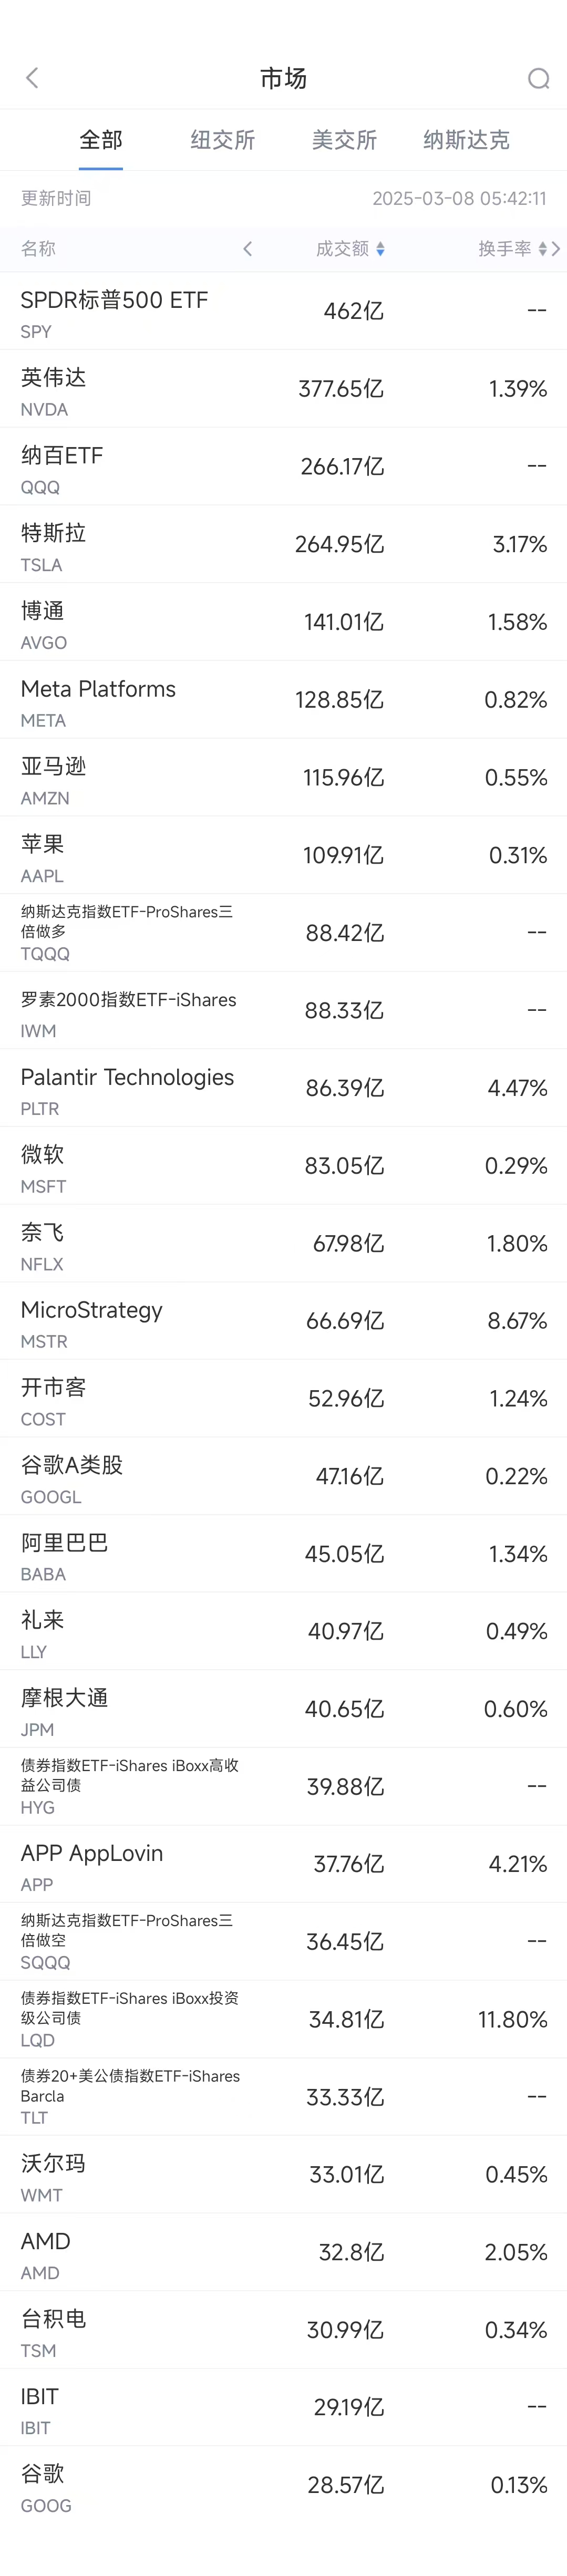Open 英伟达 NVDA stock row
The image size is (567, 2576).
[x=283, y=389]
